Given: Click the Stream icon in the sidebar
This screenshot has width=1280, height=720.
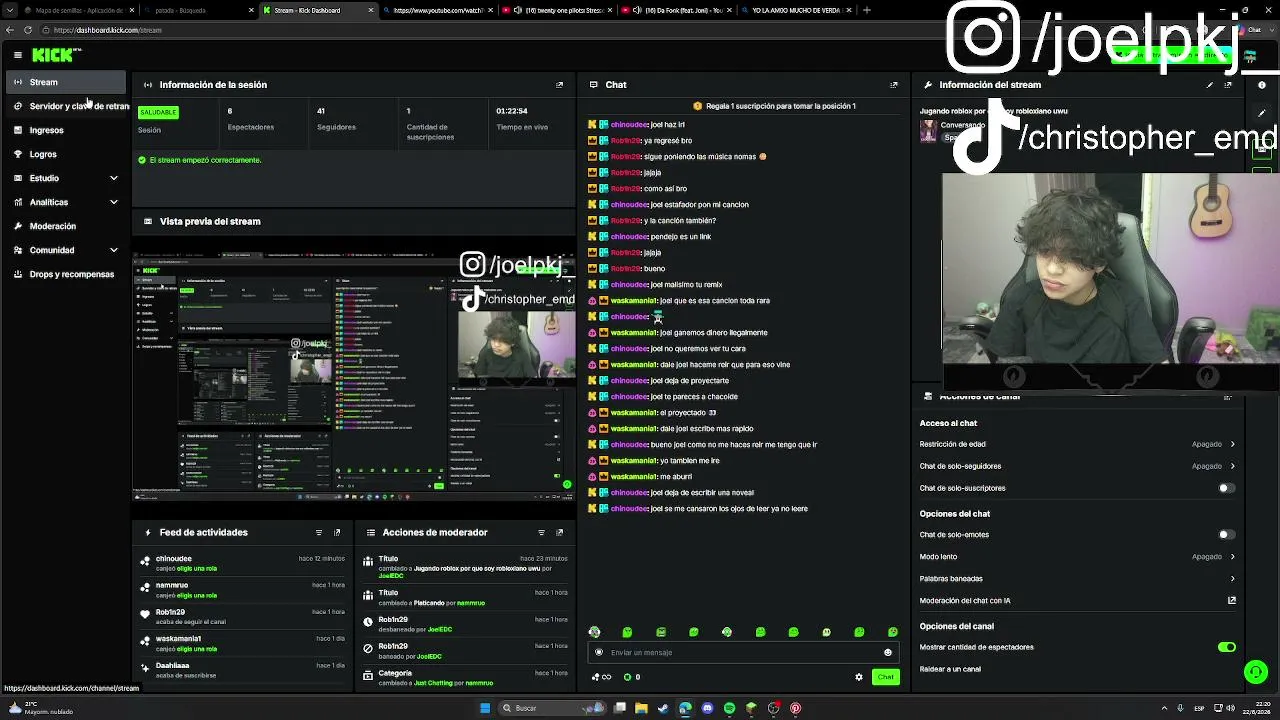Looking at the screenshot, I should tap(18, 82).
